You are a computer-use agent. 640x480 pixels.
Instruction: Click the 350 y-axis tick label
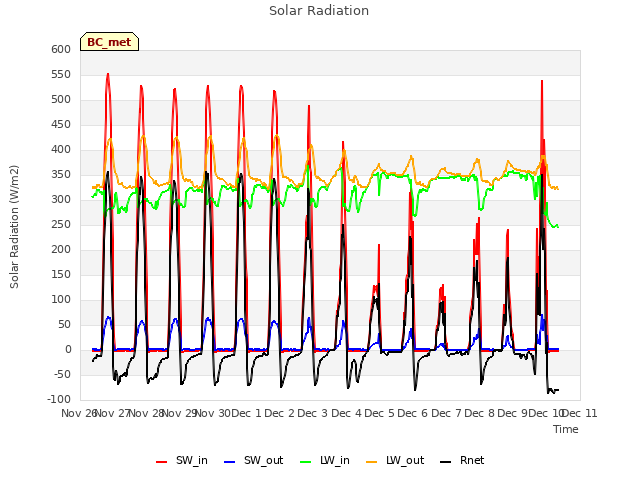[61, 175]
